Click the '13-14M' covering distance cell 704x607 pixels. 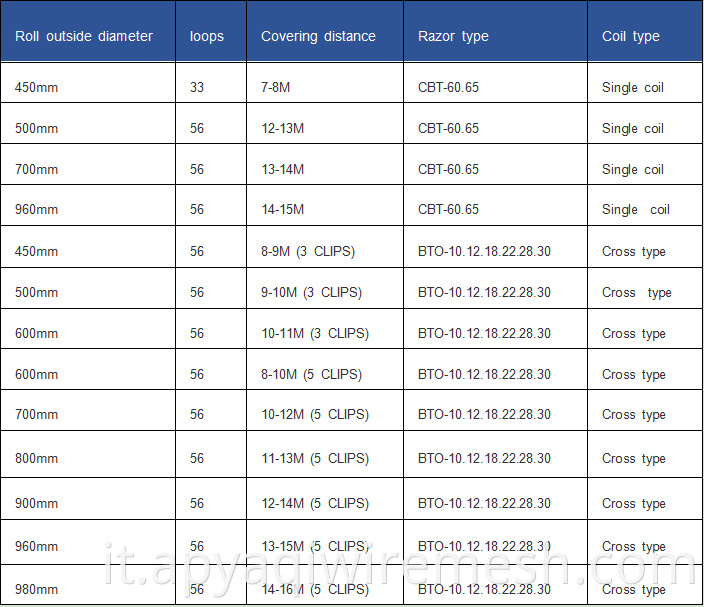[325, 164]
